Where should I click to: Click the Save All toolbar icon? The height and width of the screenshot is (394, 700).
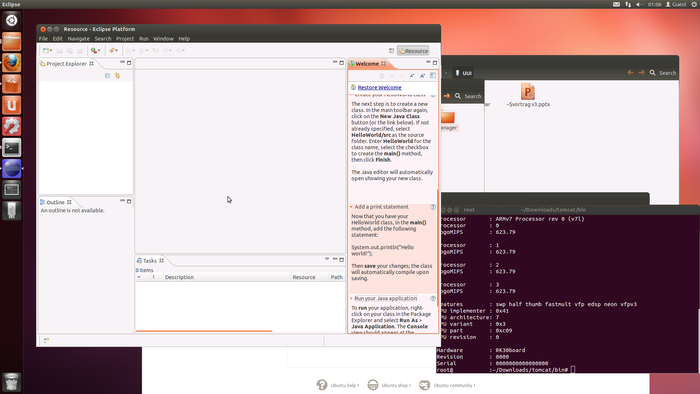click(x=70, y=50)
